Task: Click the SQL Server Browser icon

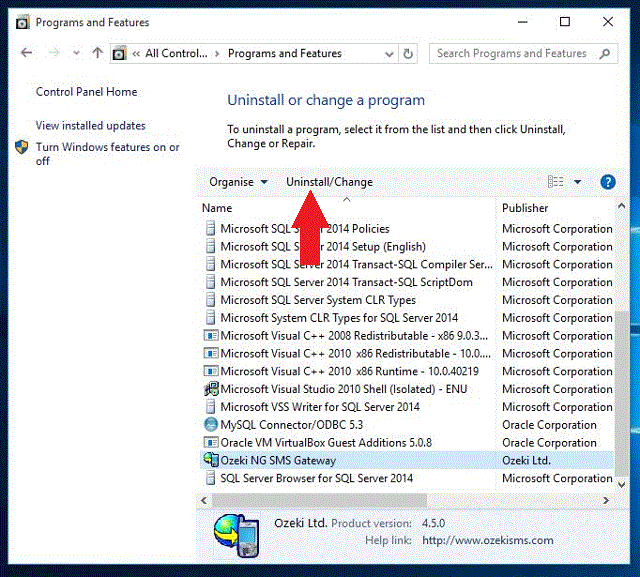Action: (x=210, y=478)
